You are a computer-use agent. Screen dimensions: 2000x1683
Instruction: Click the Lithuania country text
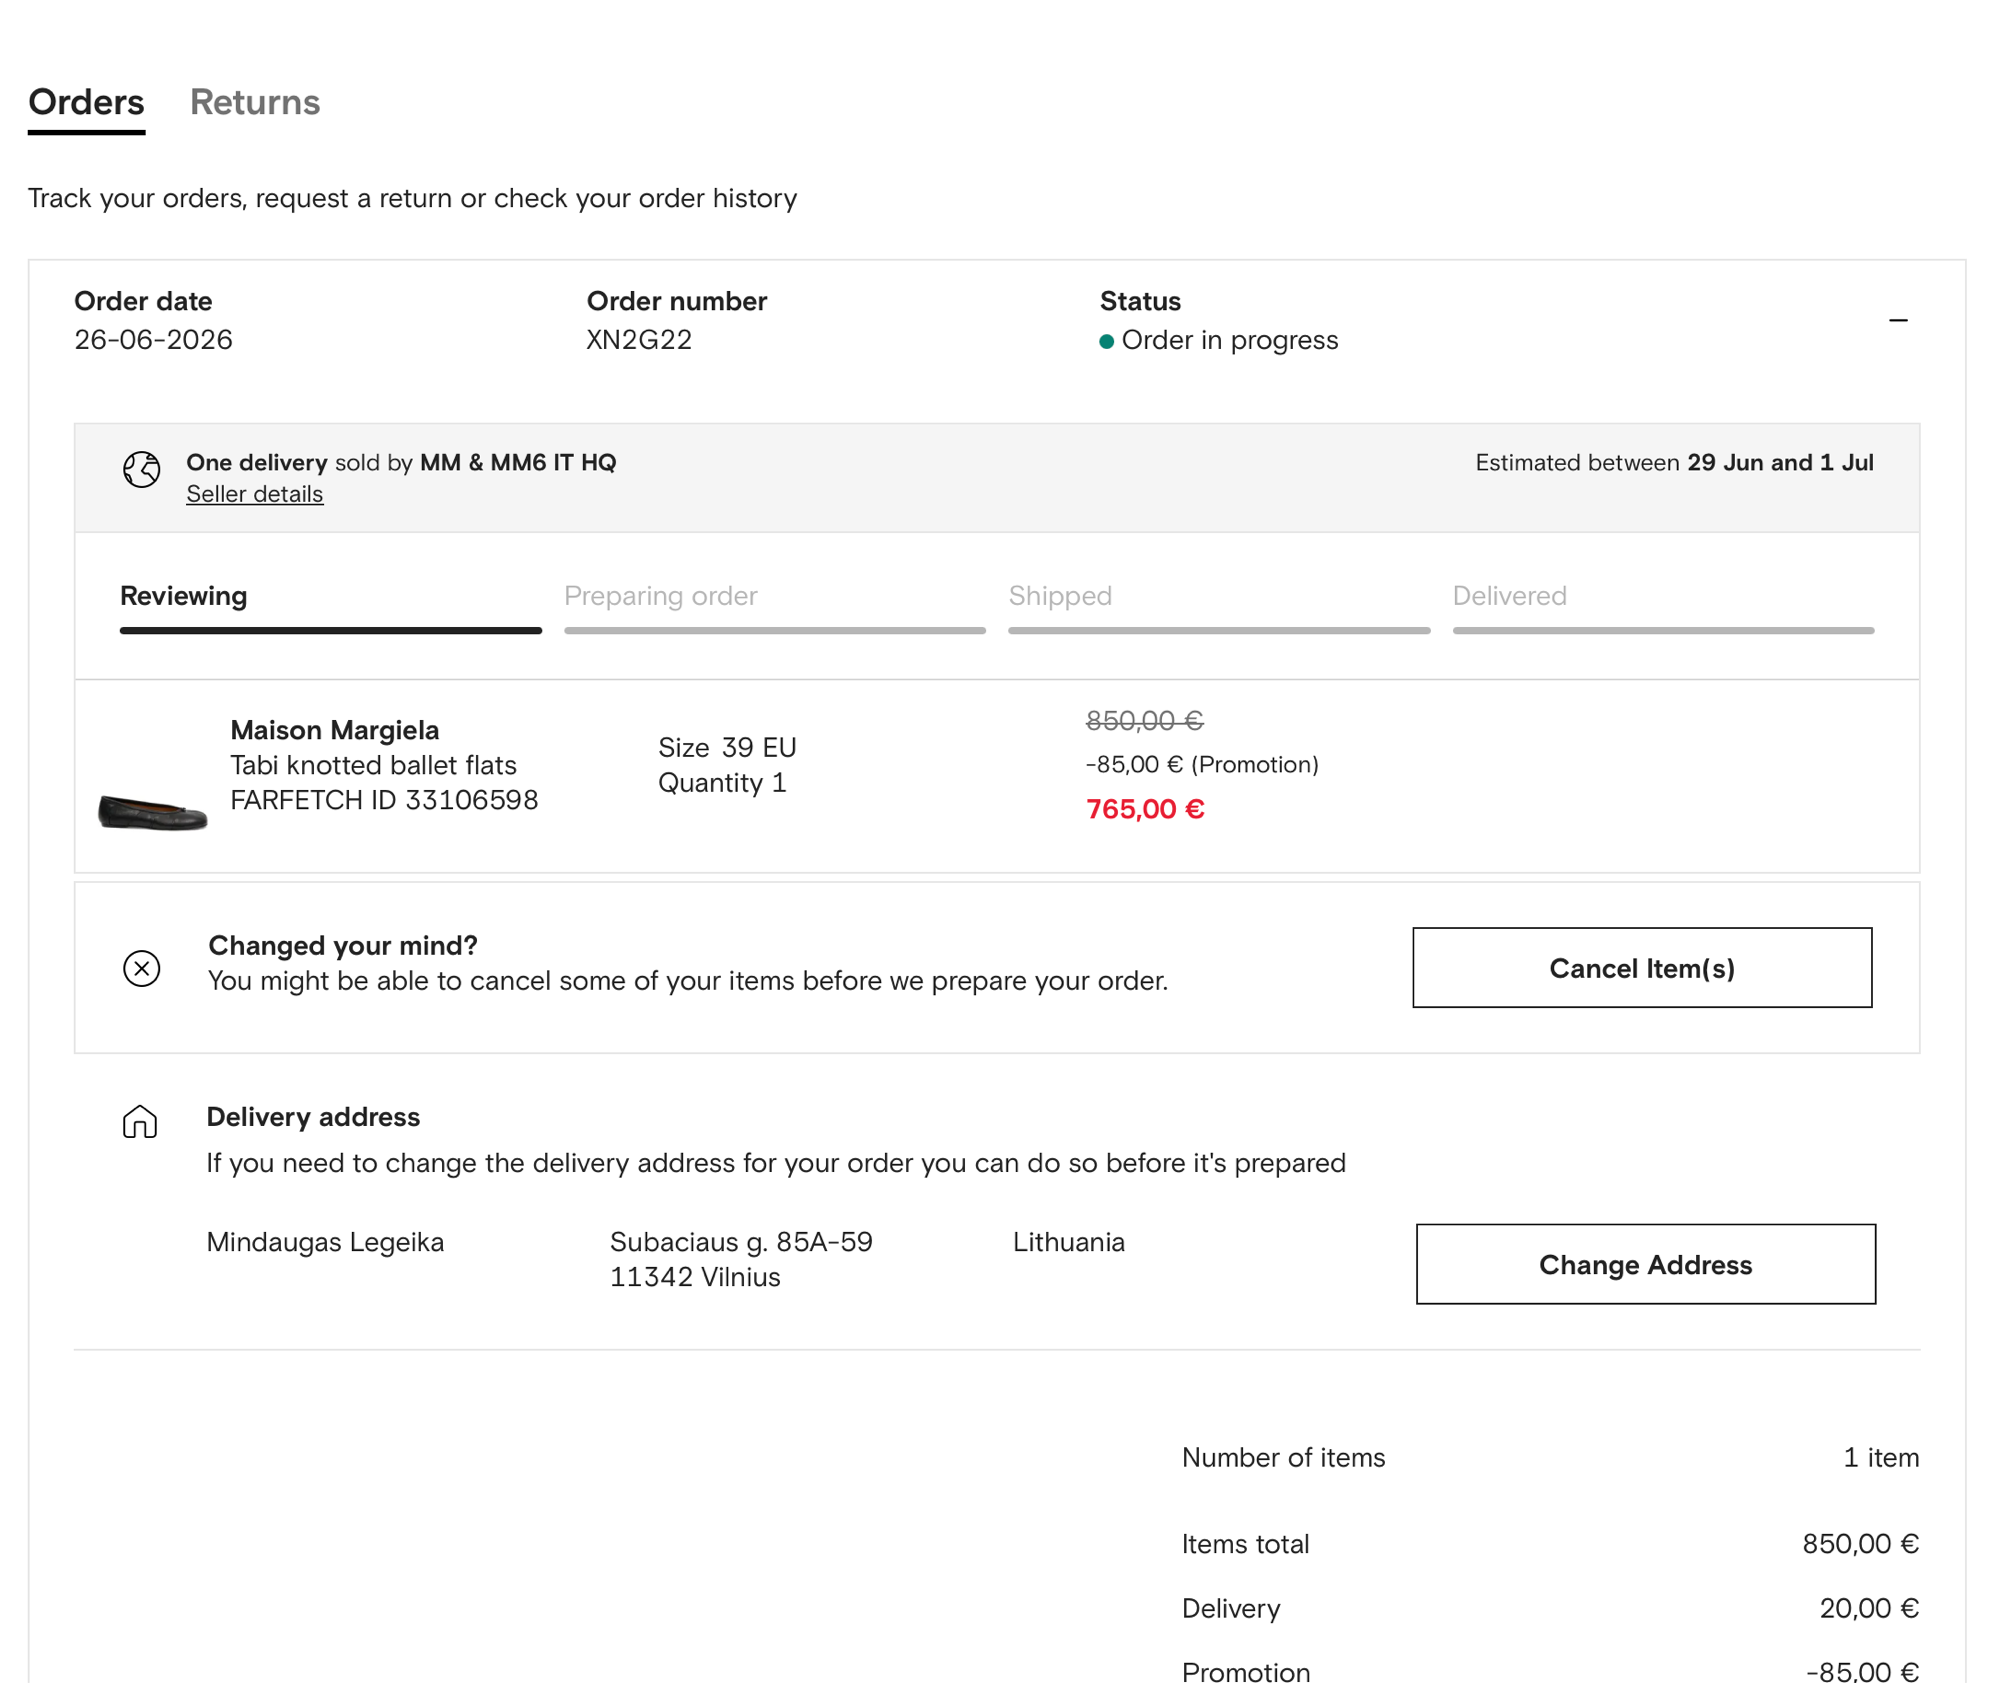coord(1069,1242)
